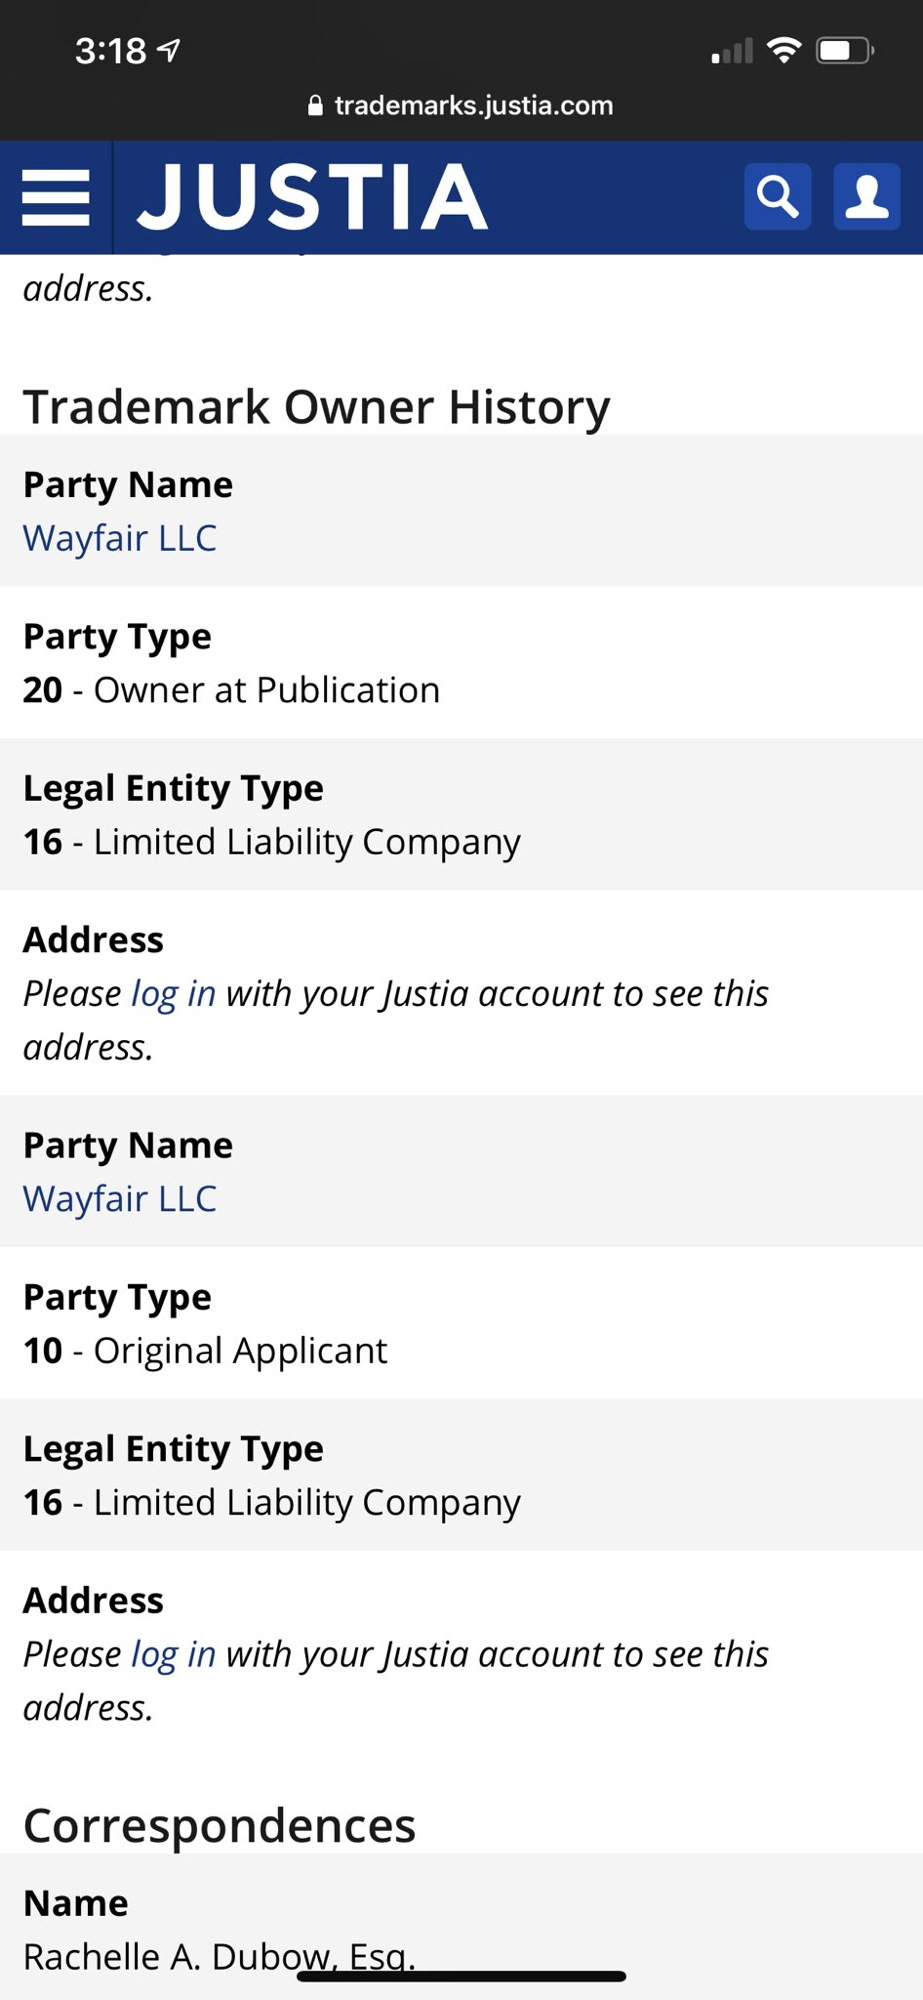Select the Rachelle A. Dubow name text
The image size is (923, 2000).
(x=218, y=1955)
